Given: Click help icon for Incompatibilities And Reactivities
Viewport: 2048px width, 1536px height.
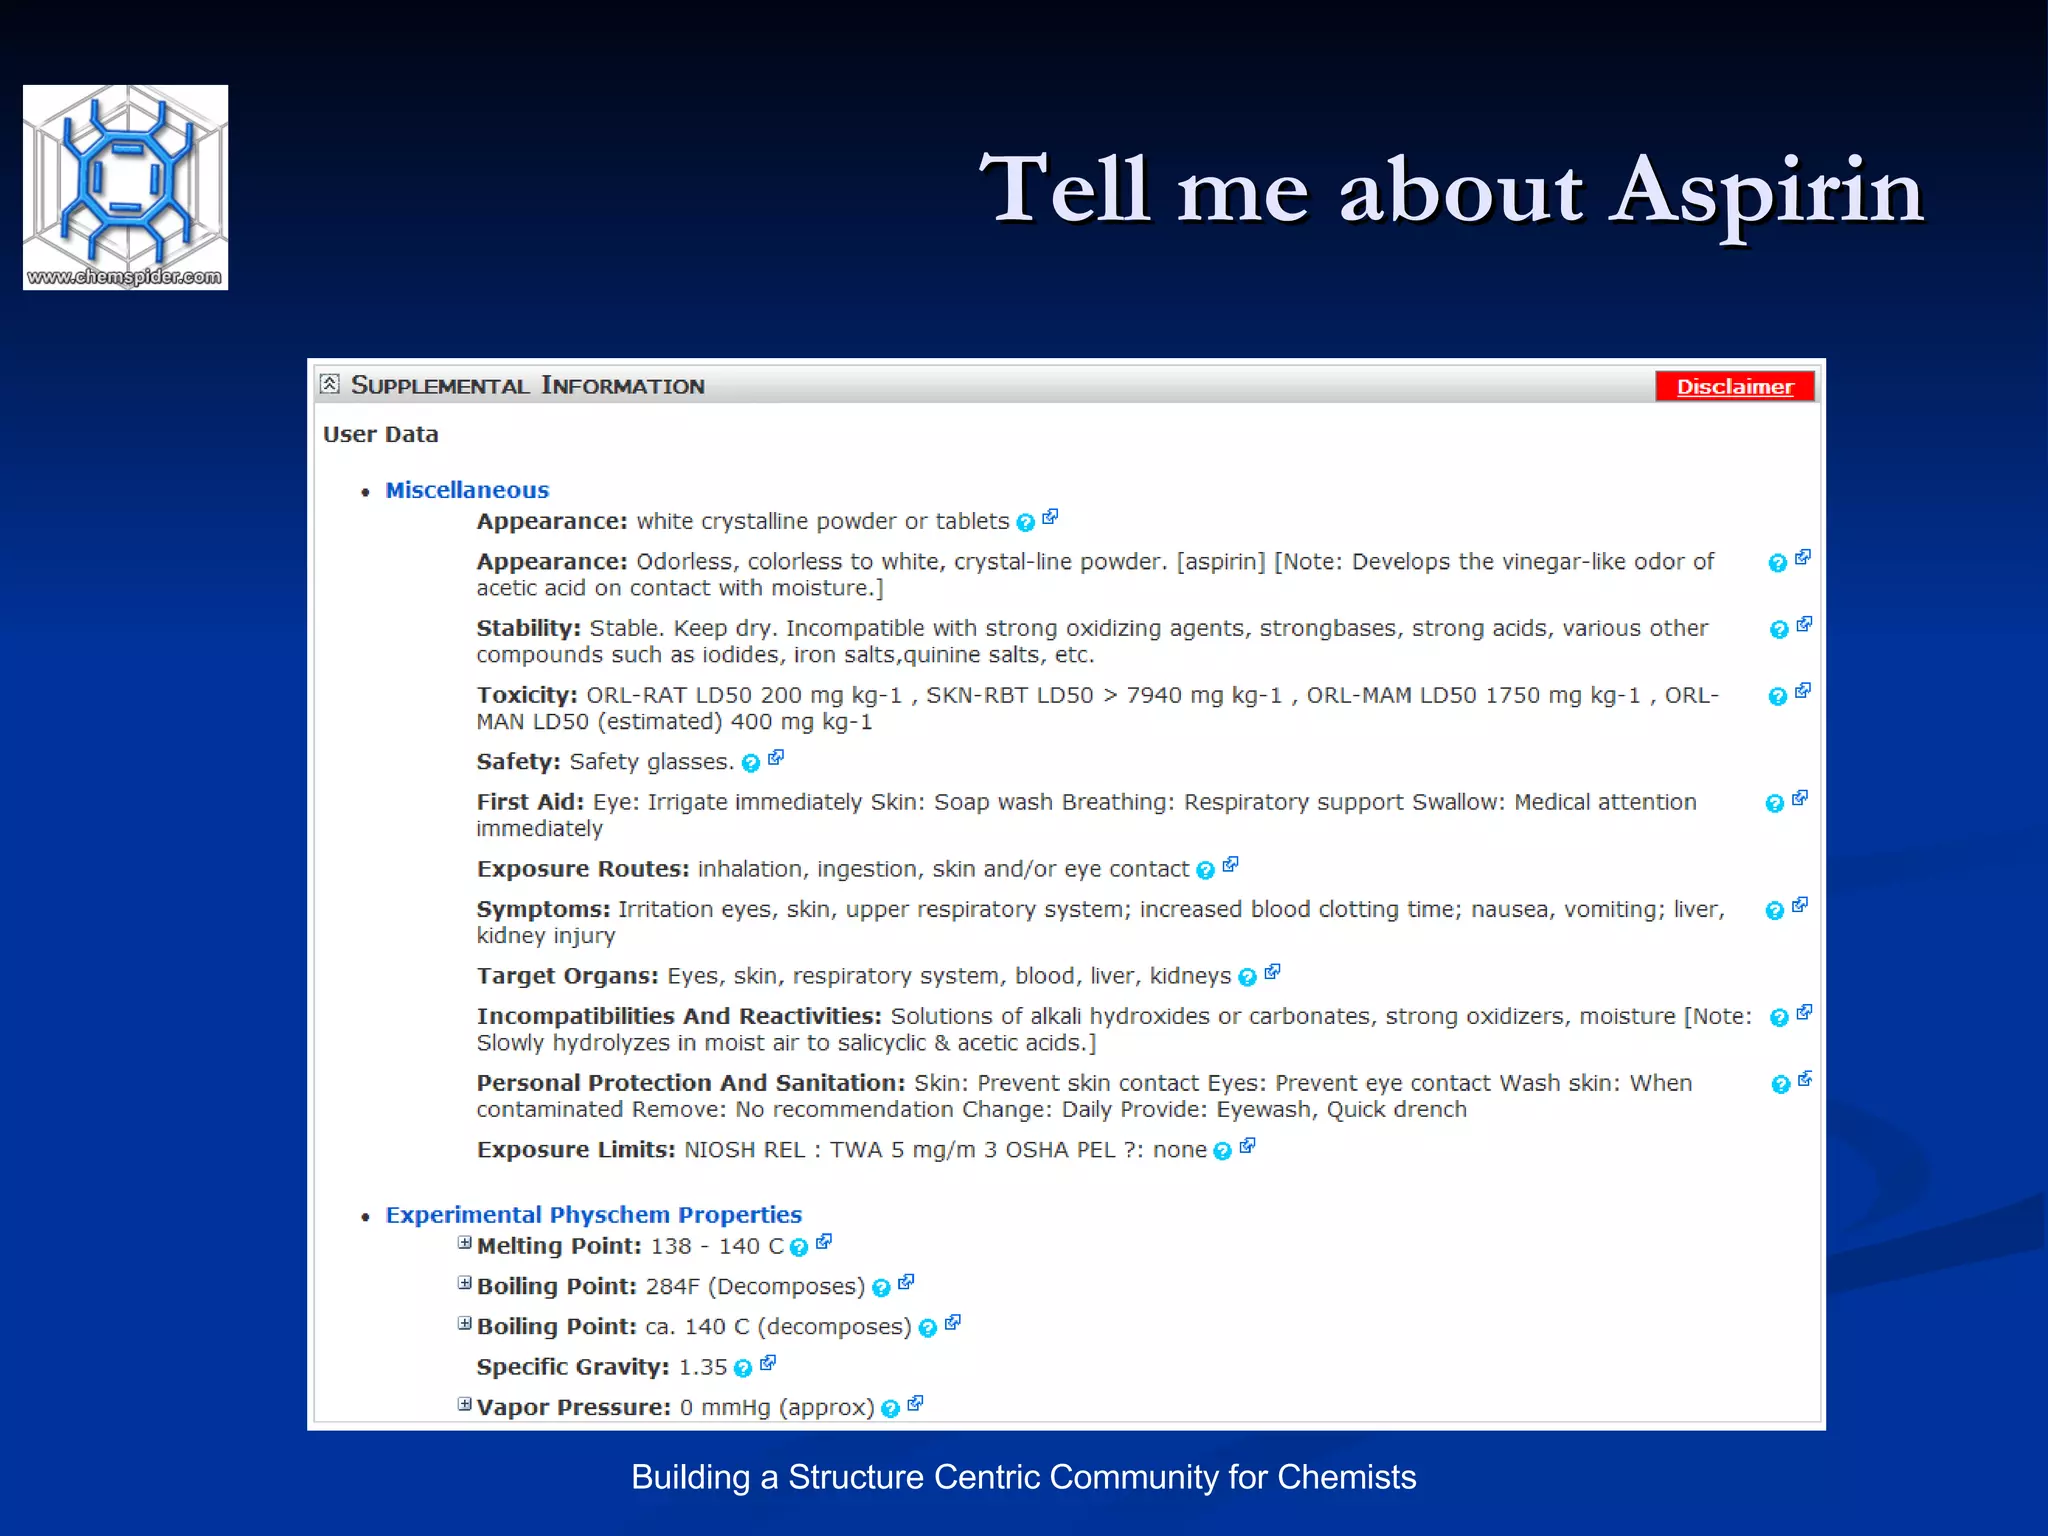Looking at the screenshot, I should 1779,1018.
